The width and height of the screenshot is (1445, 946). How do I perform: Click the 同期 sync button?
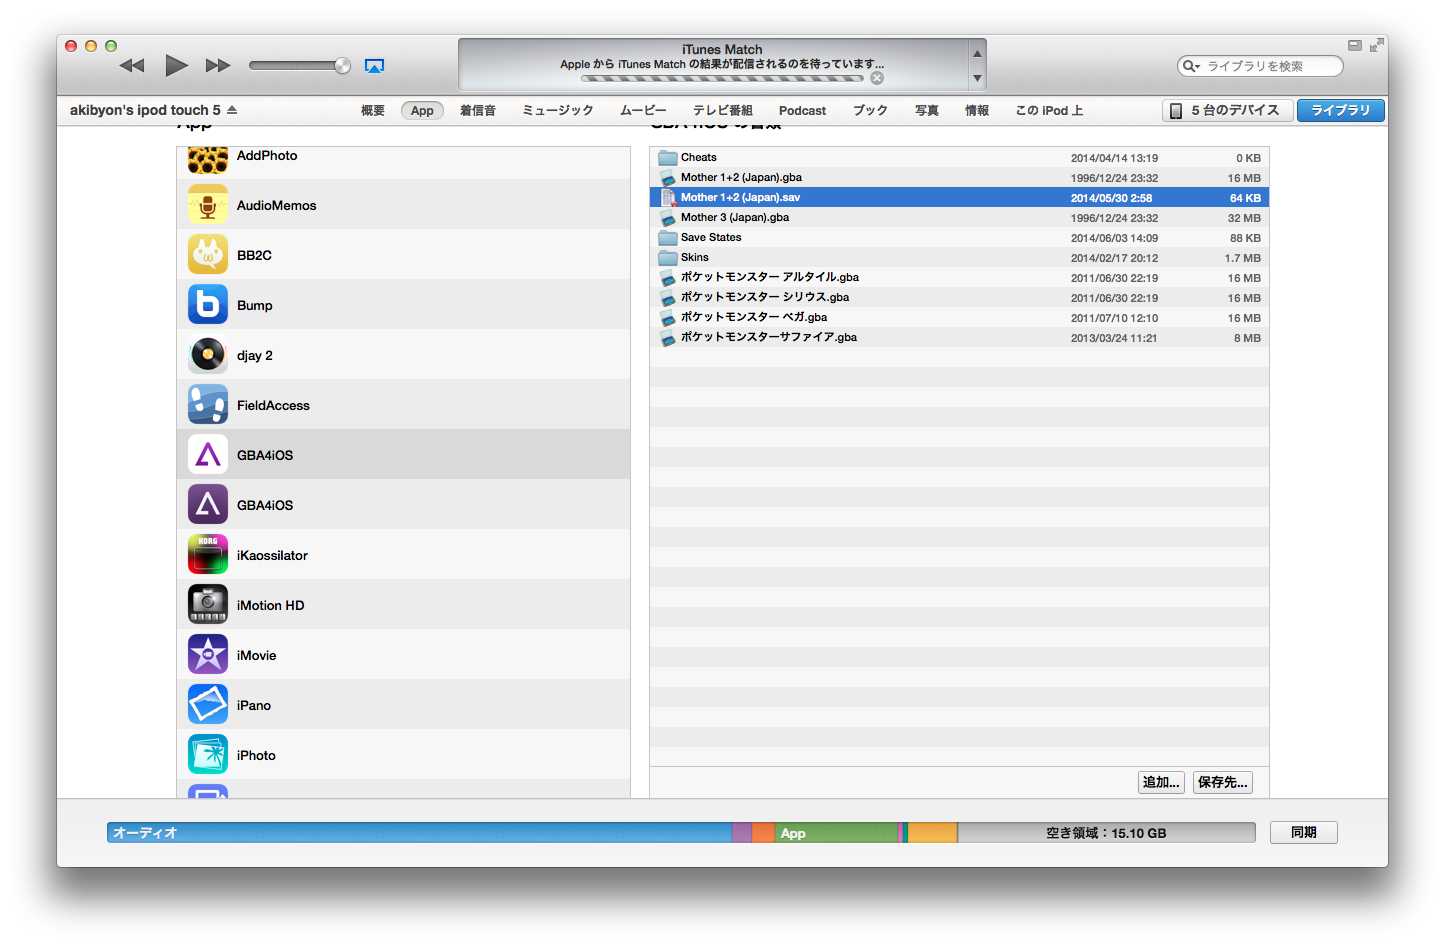tap(1304, 832)
